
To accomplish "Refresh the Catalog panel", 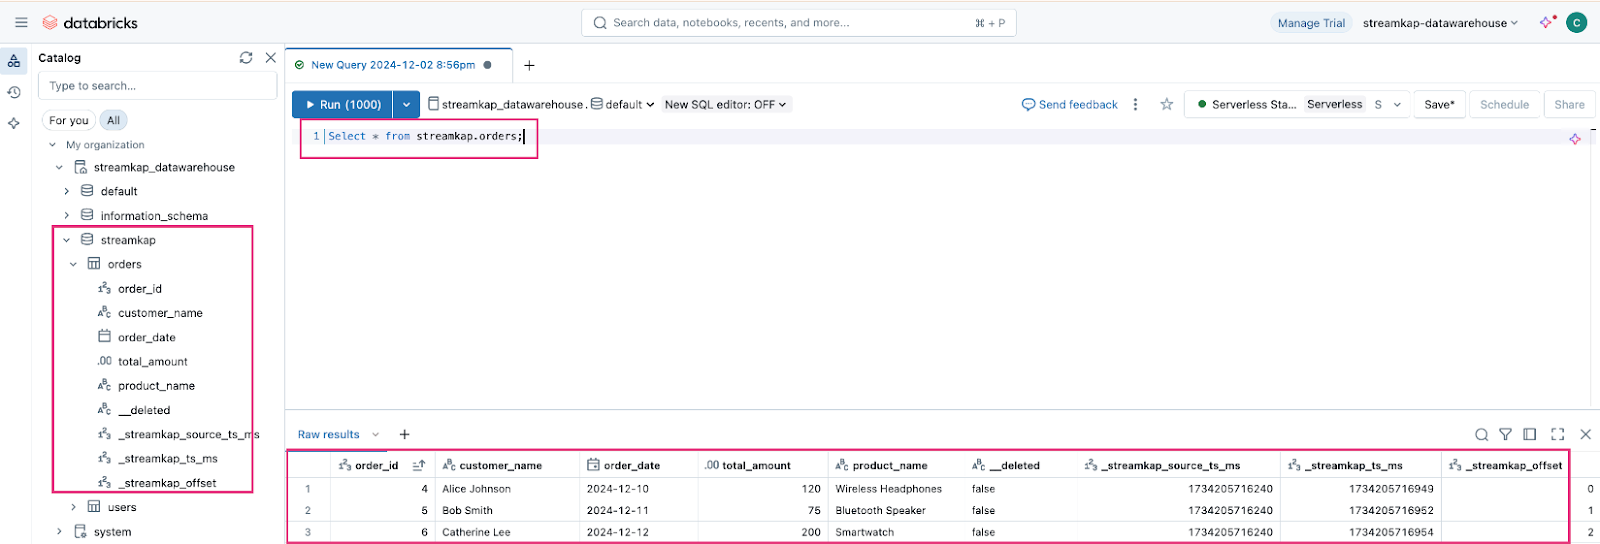I will pos(246,58).
